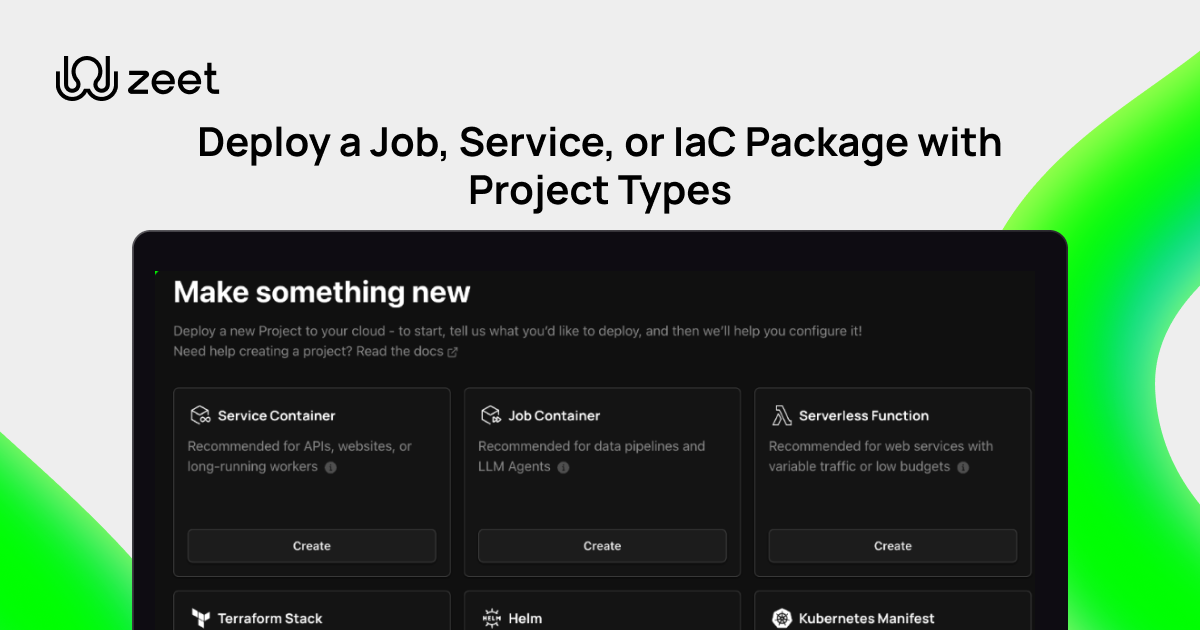Click the info icon near low budgets text
Screen dimensions: 1200x630
(x=962, y=467)
